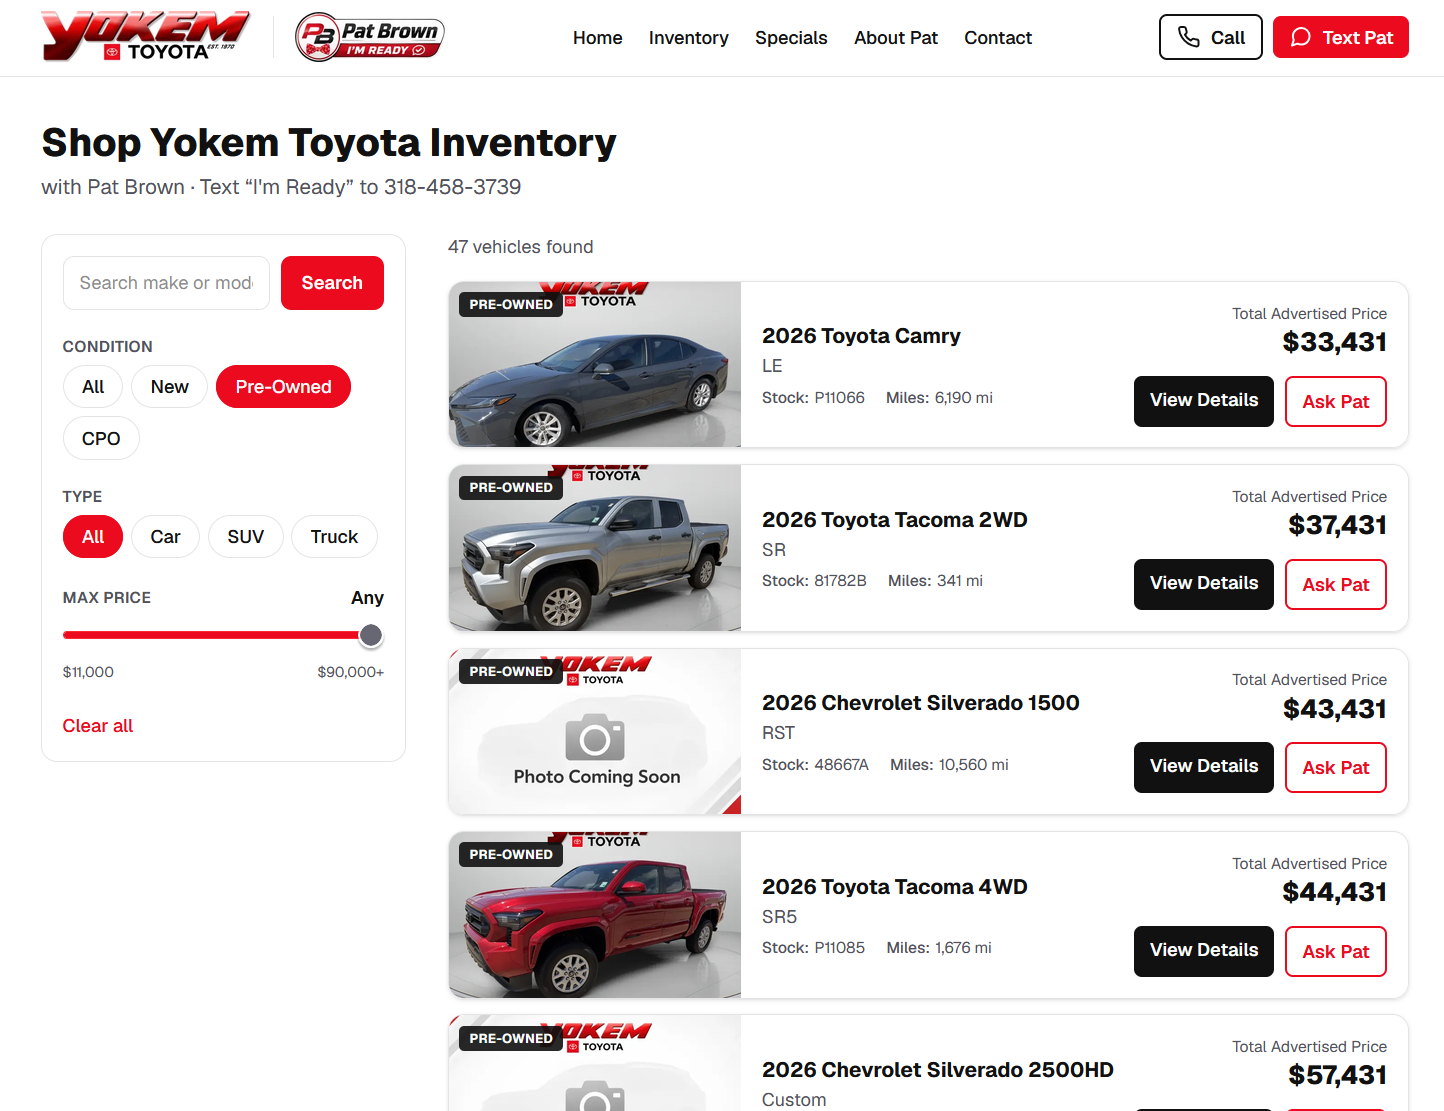Image resolution: width=1444 pixels, height=1111 pixels.
Task: Ask Pat about the Tacoma 4WD
Action: (x=1336, y=951)
